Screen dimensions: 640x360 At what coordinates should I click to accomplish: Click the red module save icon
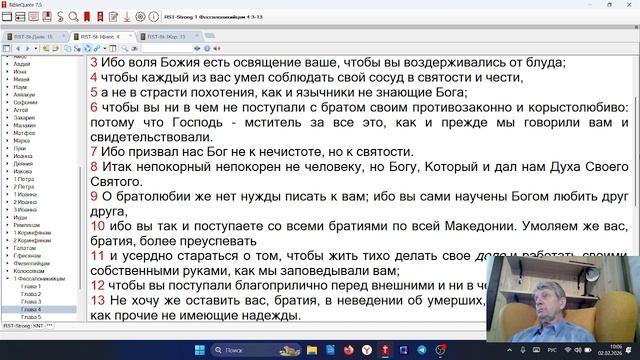pyautogui.click(x=47, y=17)
